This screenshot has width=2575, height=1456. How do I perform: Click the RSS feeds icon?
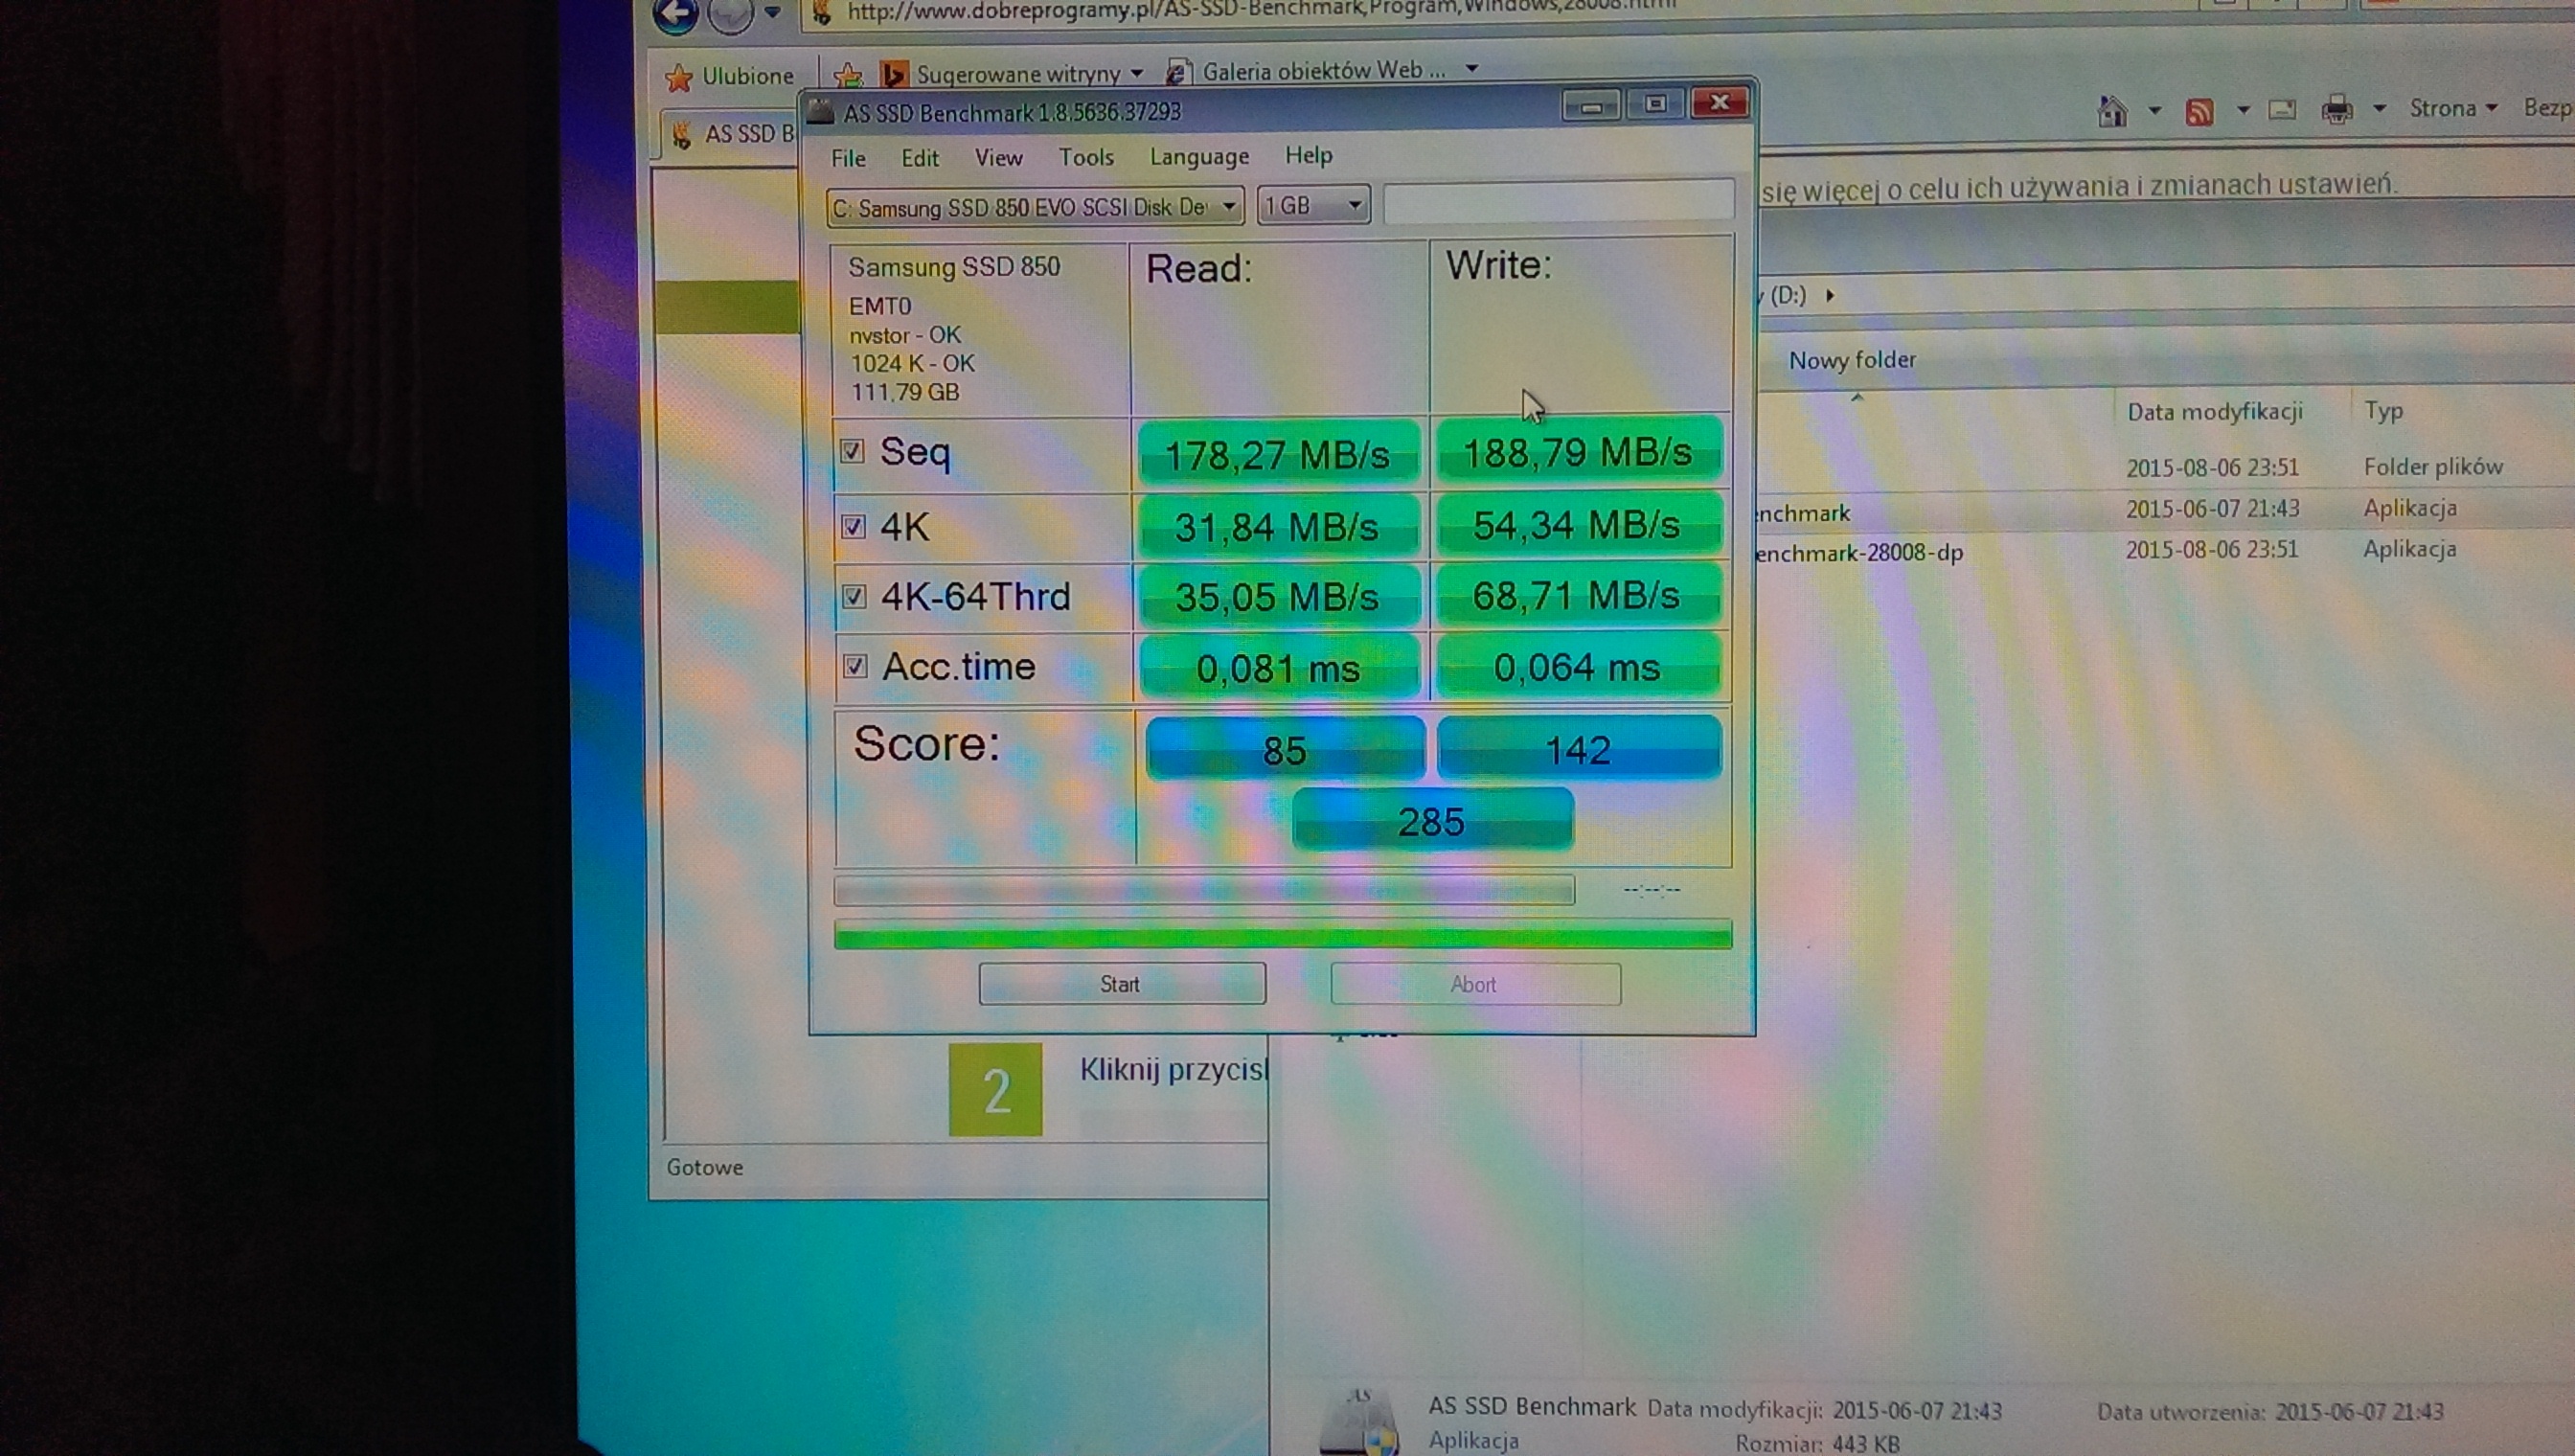(x=2199, y=111)
